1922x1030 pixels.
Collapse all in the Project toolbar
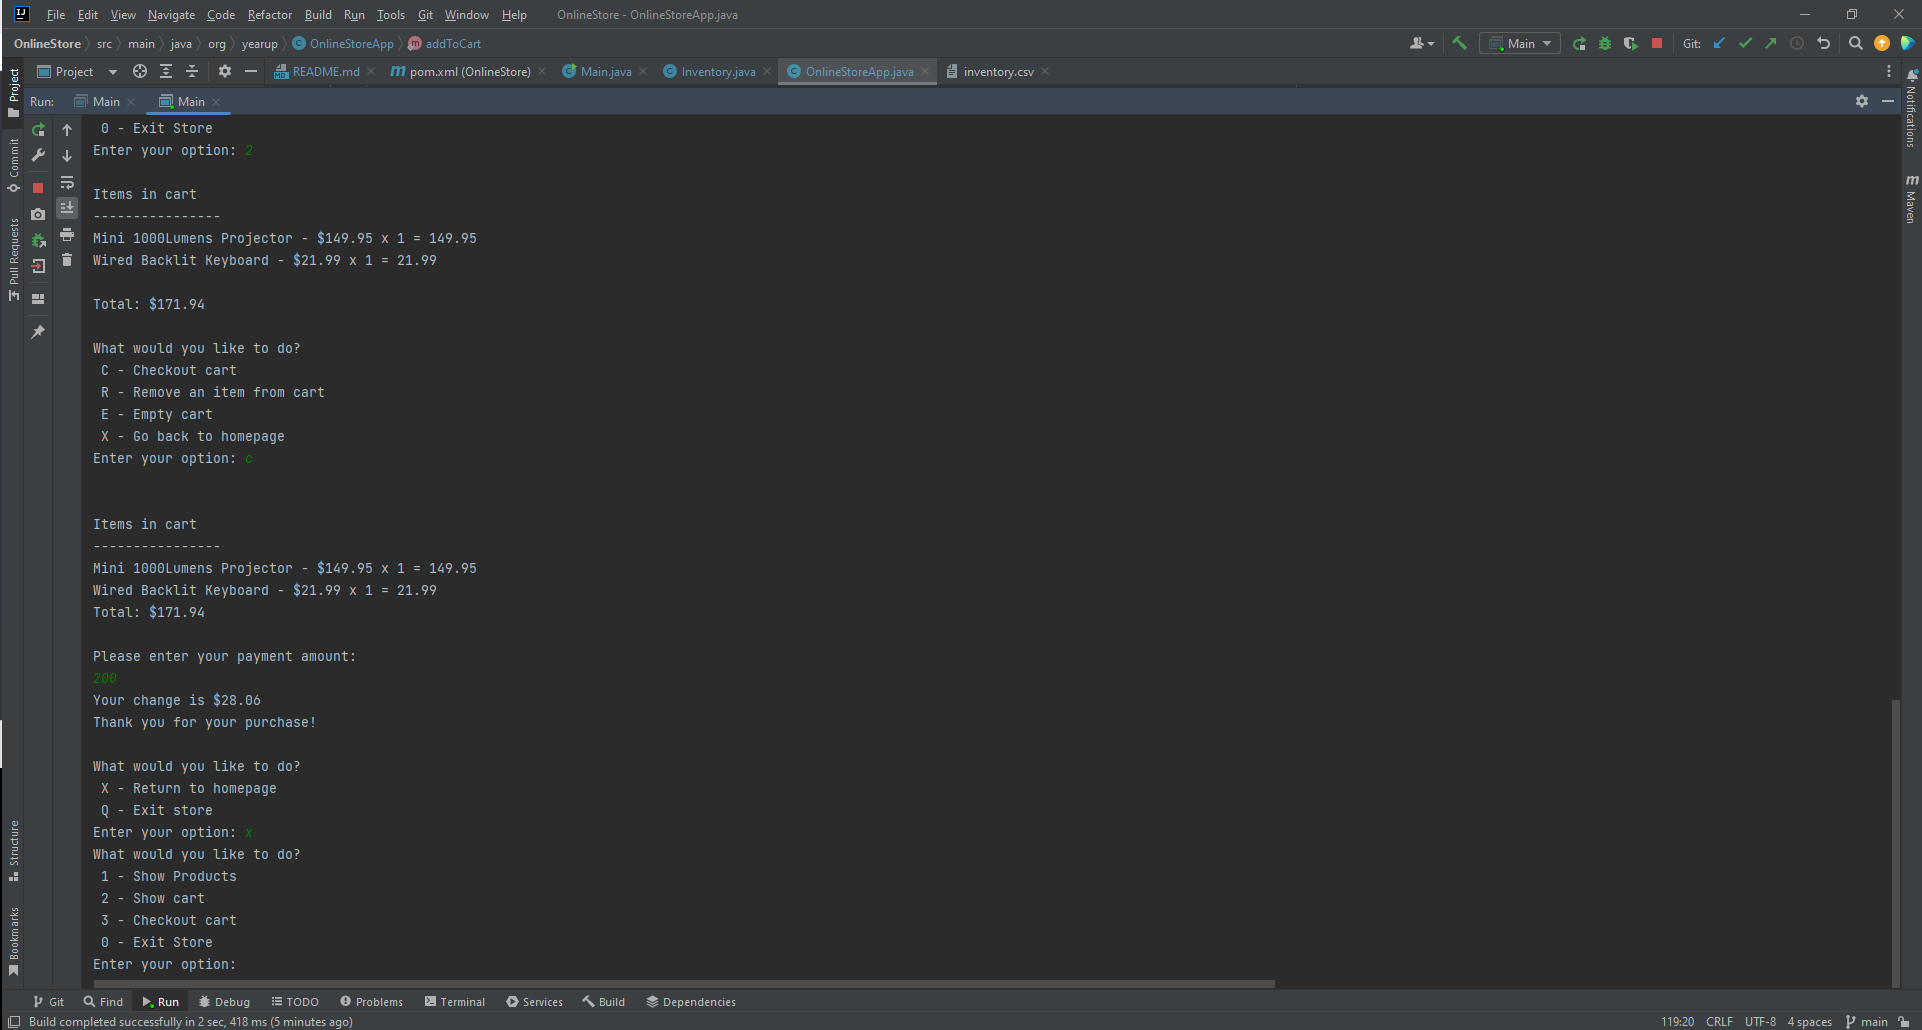[192, 71]
